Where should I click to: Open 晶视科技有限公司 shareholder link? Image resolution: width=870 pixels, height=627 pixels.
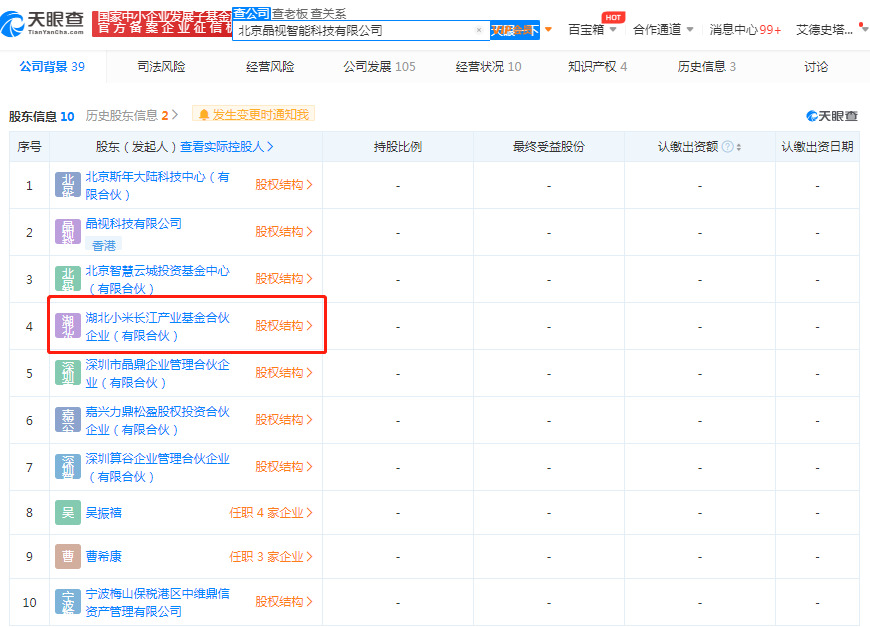(x=134, y=224)
